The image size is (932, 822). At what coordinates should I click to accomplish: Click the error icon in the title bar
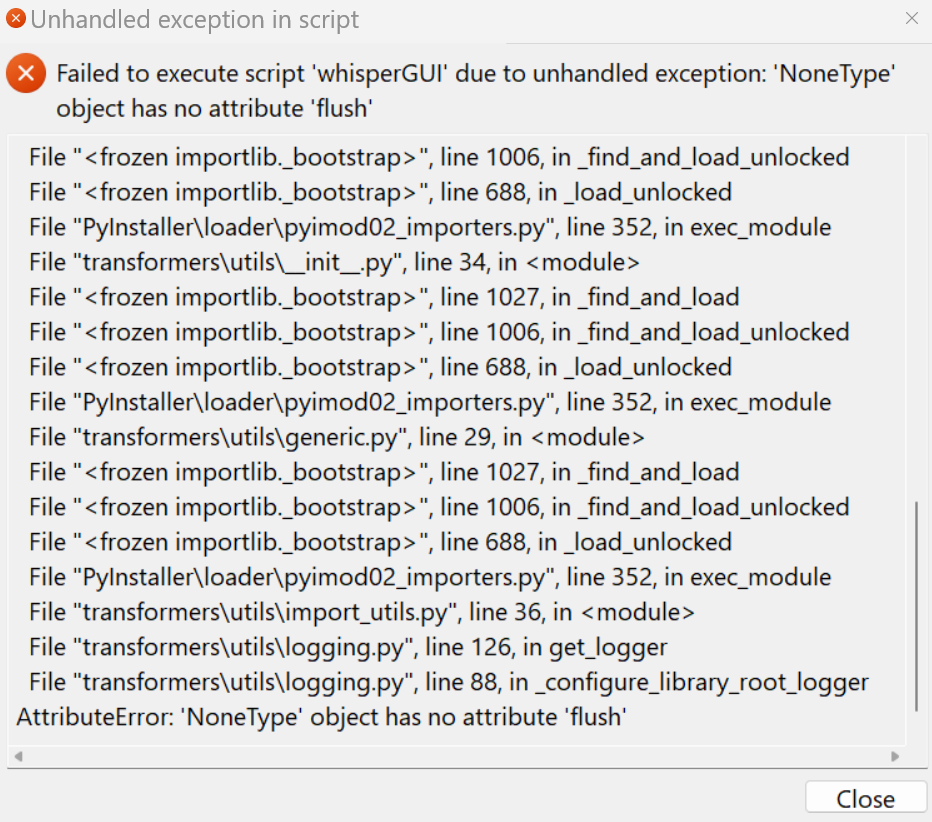pyautogui.click(x=16, y=18)
